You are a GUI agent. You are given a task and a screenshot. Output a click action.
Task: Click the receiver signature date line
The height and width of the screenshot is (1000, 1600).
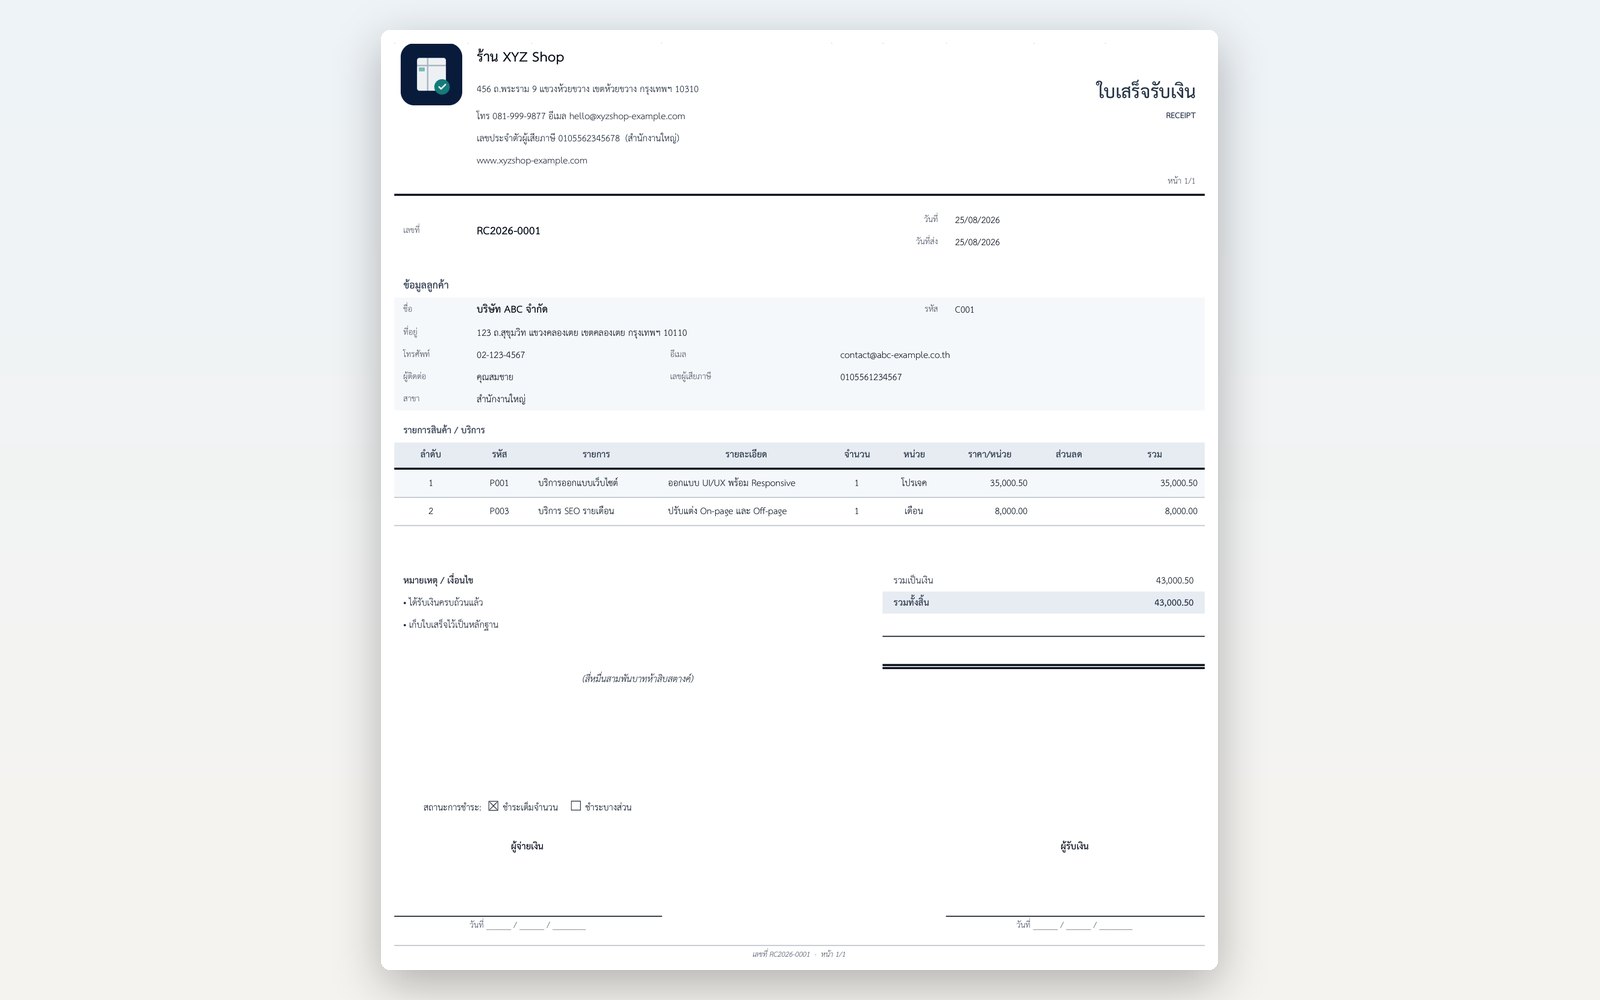pyautogui.click(x=1074, y=925)
